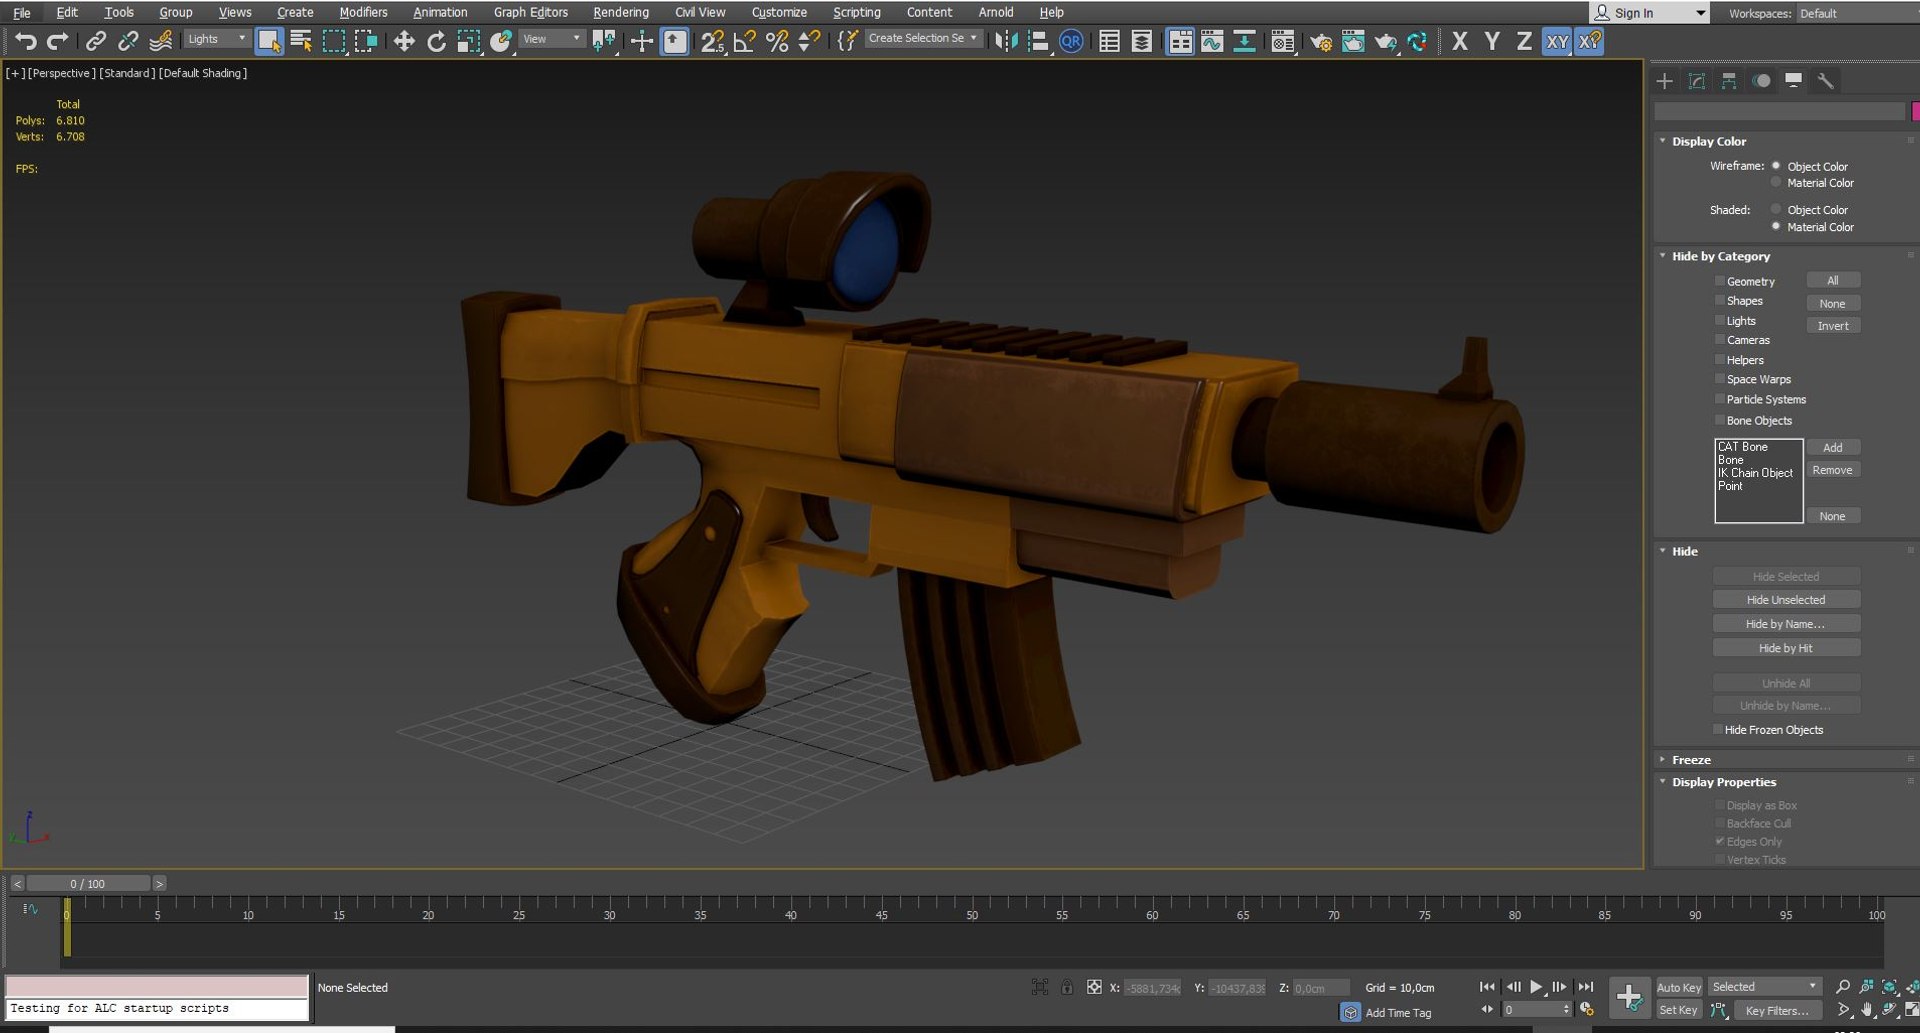Open Render Setup teapot icon

pos(1321,41)
